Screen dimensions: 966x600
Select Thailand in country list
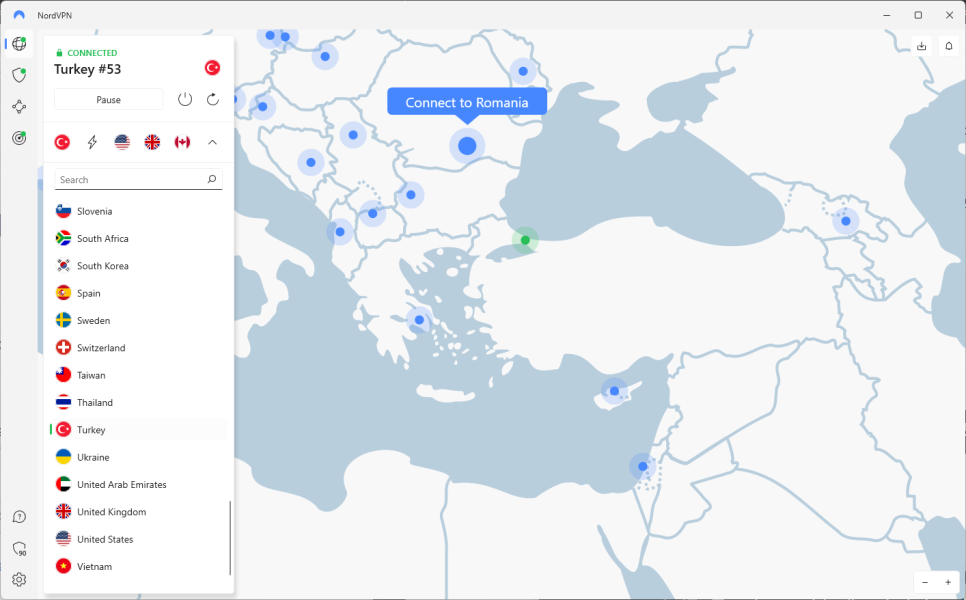139,402
